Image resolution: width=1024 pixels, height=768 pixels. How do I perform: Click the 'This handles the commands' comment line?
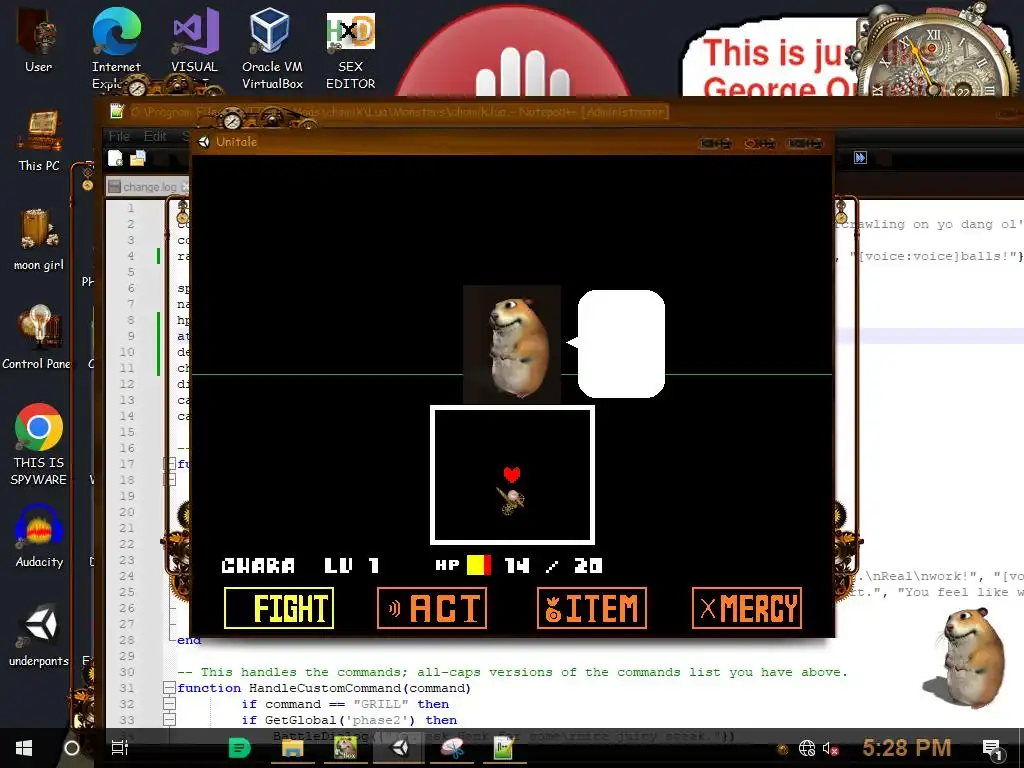[512, 672]
